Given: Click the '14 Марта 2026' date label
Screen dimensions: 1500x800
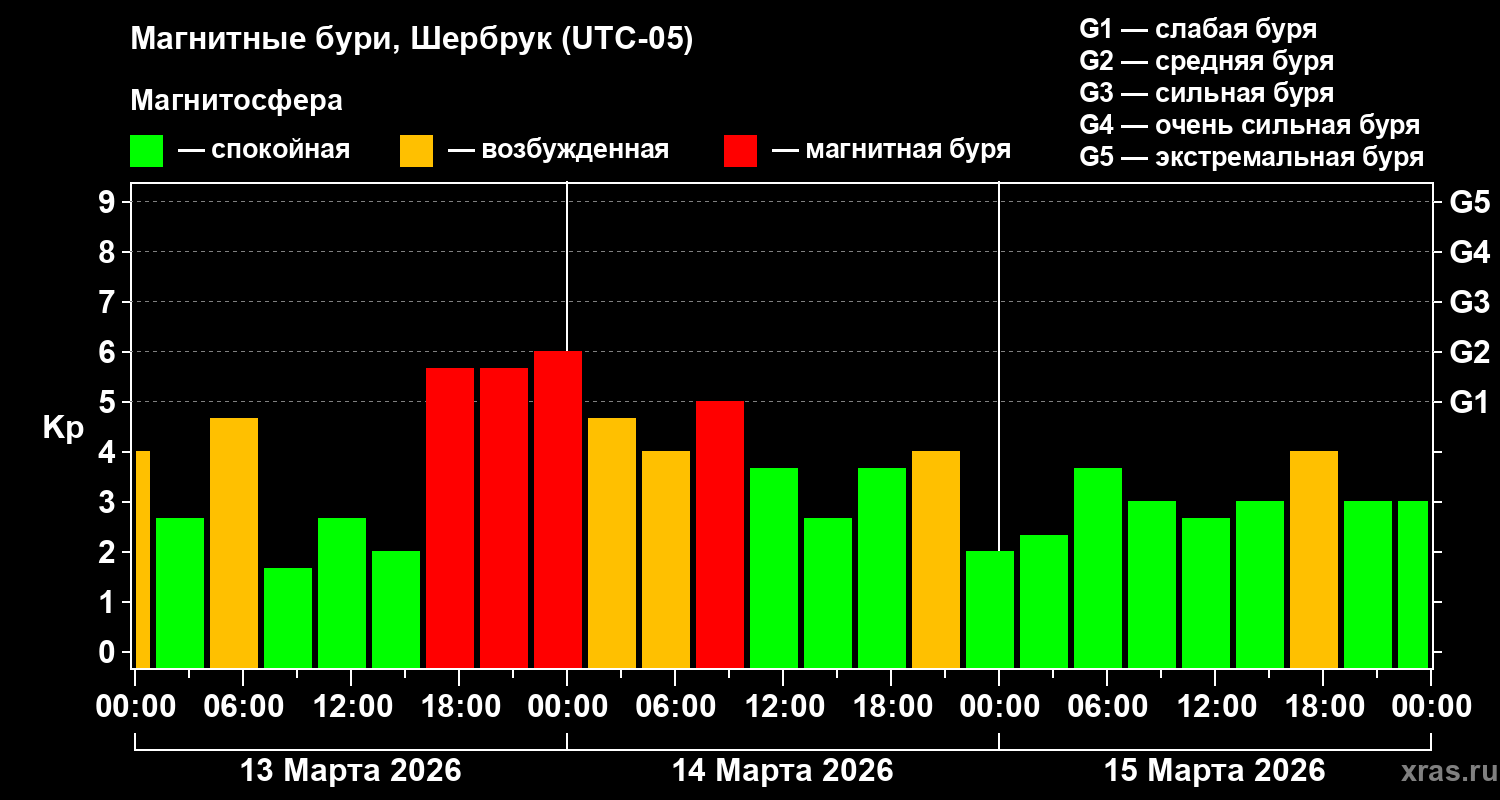Looking at the screenshot, I should [783, 771].
